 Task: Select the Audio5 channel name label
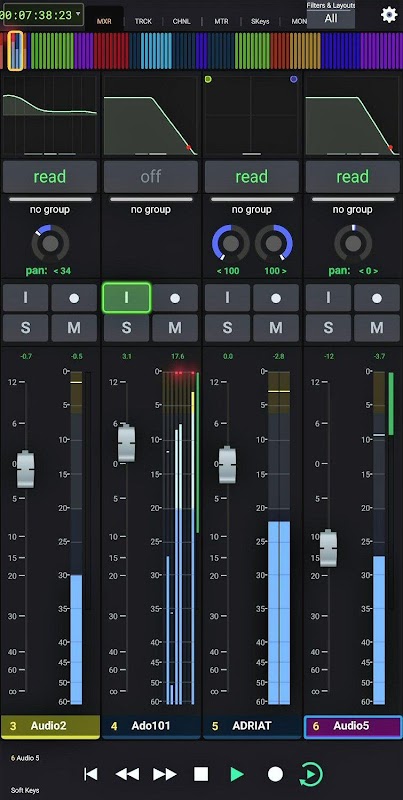click(x=352, y=726)
